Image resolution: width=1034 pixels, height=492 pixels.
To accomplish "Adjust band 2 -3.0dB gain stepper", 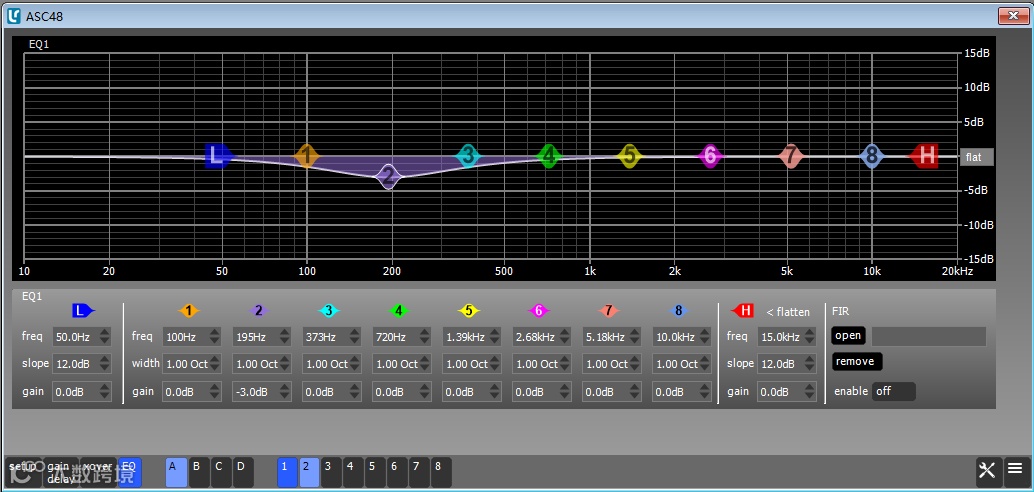I will click(284, 392).
